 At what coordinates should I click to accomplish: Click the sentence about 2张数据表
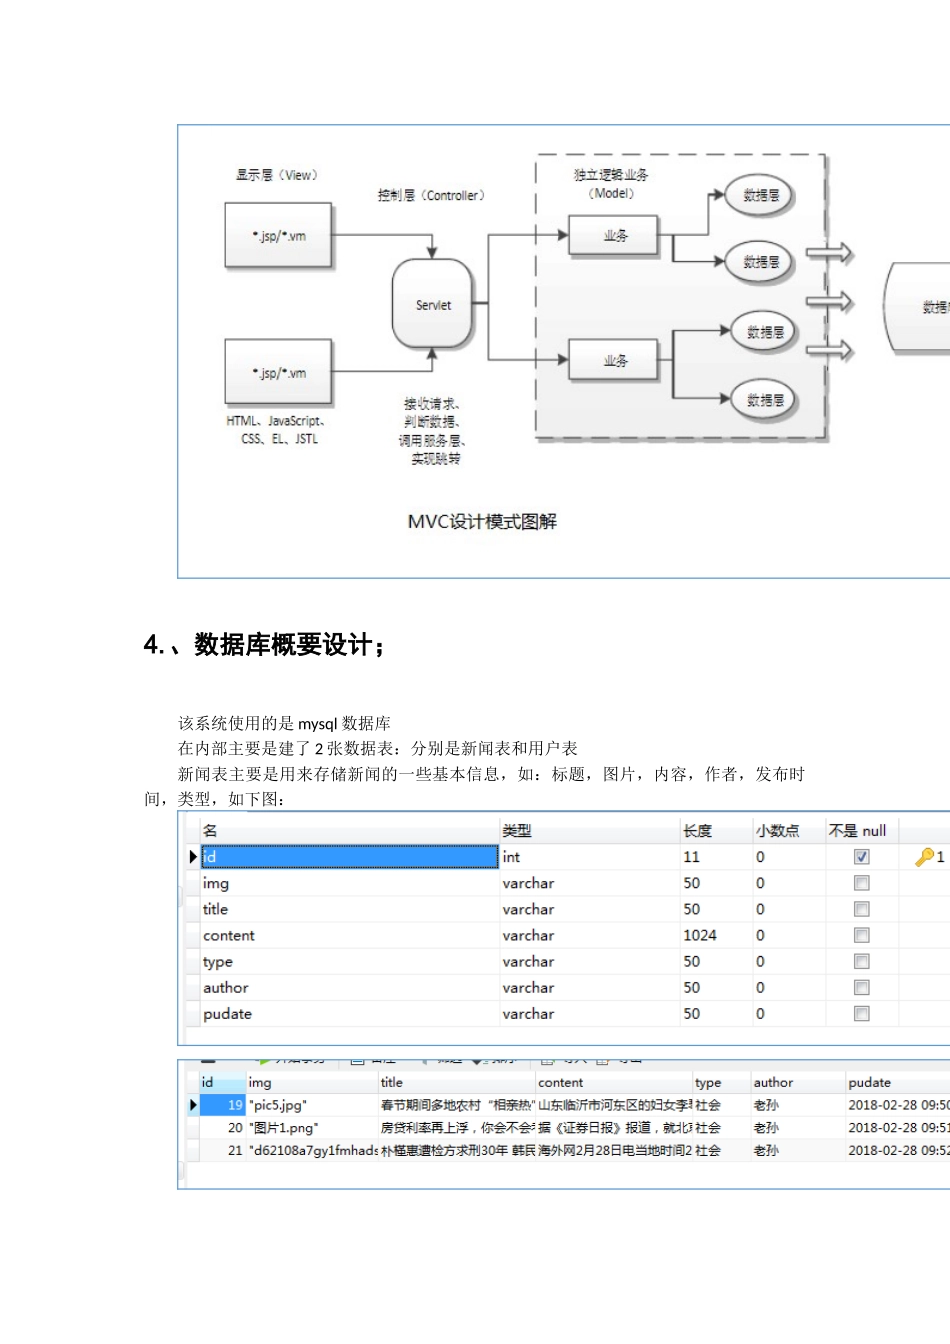coord(378,748)
